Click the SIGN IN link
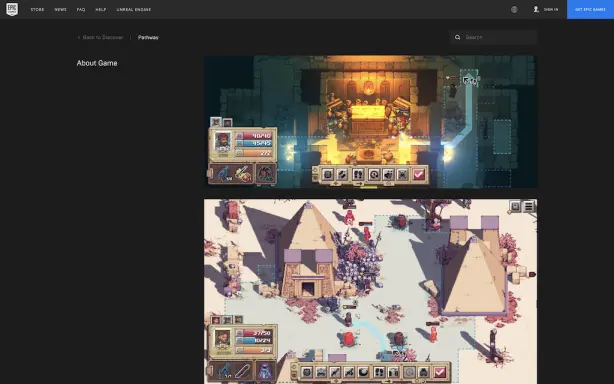Screen dimensions: 614x384 (546, 9)
